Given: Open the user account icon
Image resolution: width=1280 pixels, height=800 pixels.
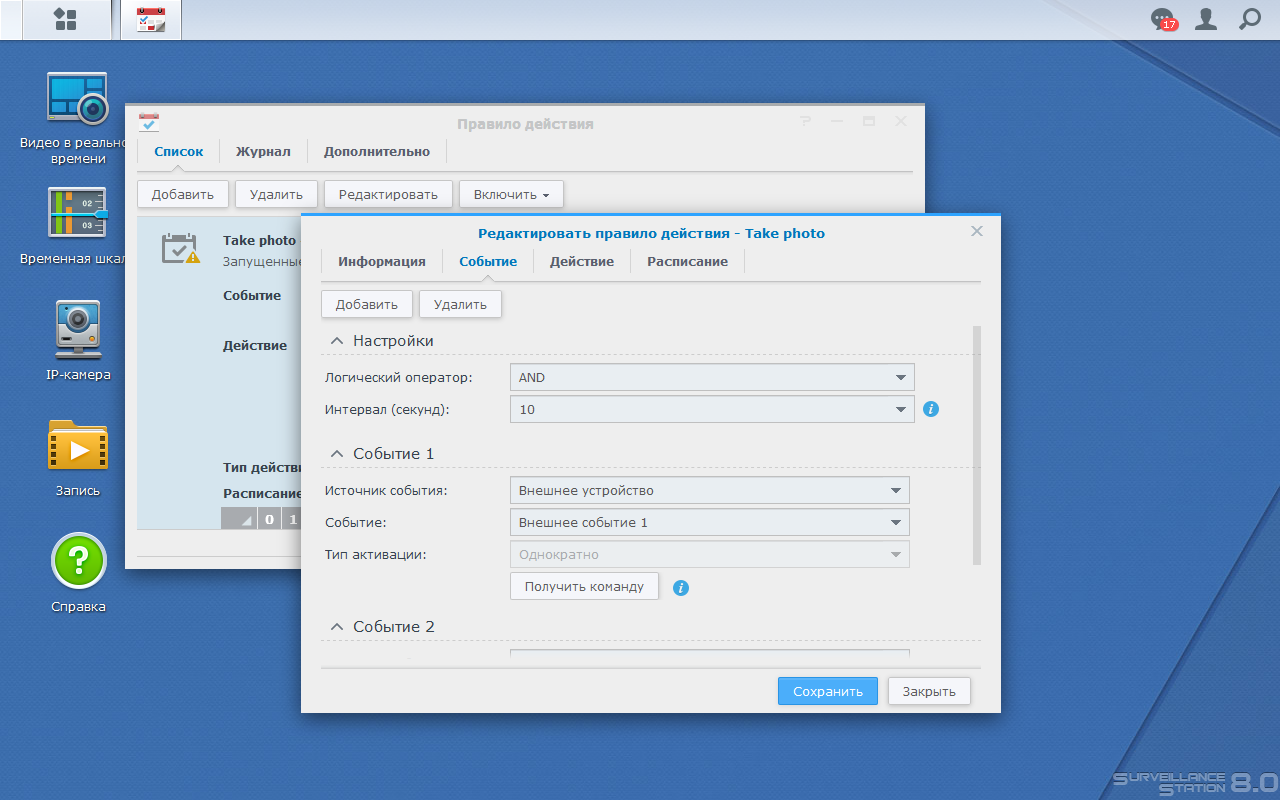Looking at the screenshot, I should click(x=1206, y=18).
